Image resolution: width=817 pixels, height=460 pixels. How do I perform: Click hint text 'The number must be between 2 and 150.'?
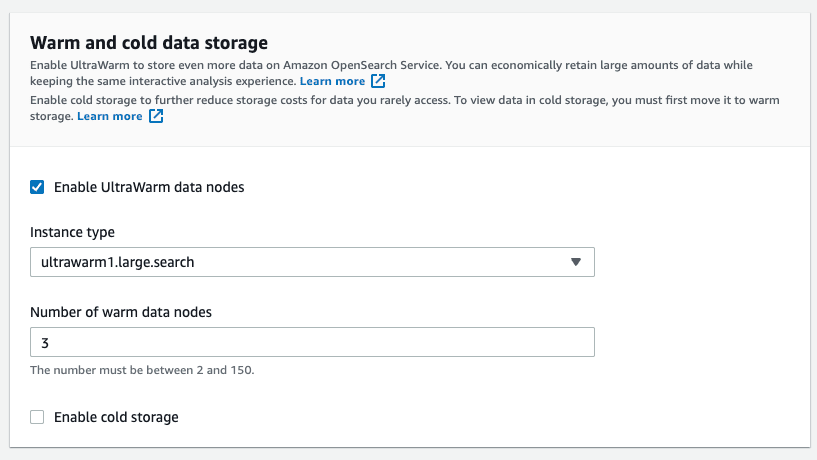(142, 370)
